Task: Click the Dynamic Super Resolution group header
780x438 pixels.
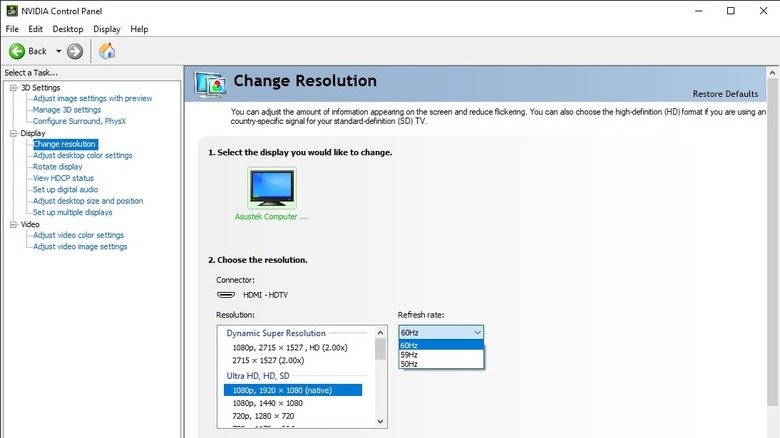Action: (x=276, y=333)
